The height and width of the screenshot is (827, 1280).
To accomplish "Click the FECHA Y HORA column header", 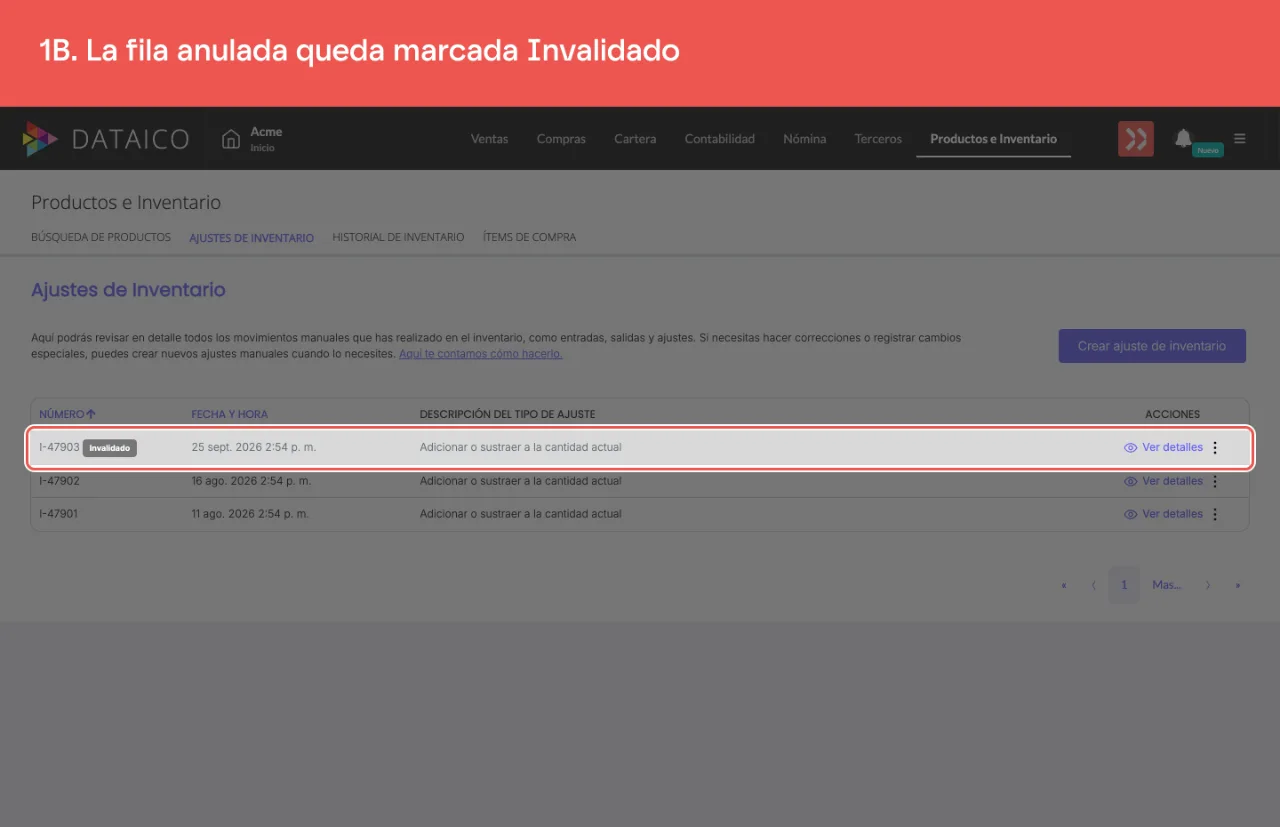I will click(230, 414).
